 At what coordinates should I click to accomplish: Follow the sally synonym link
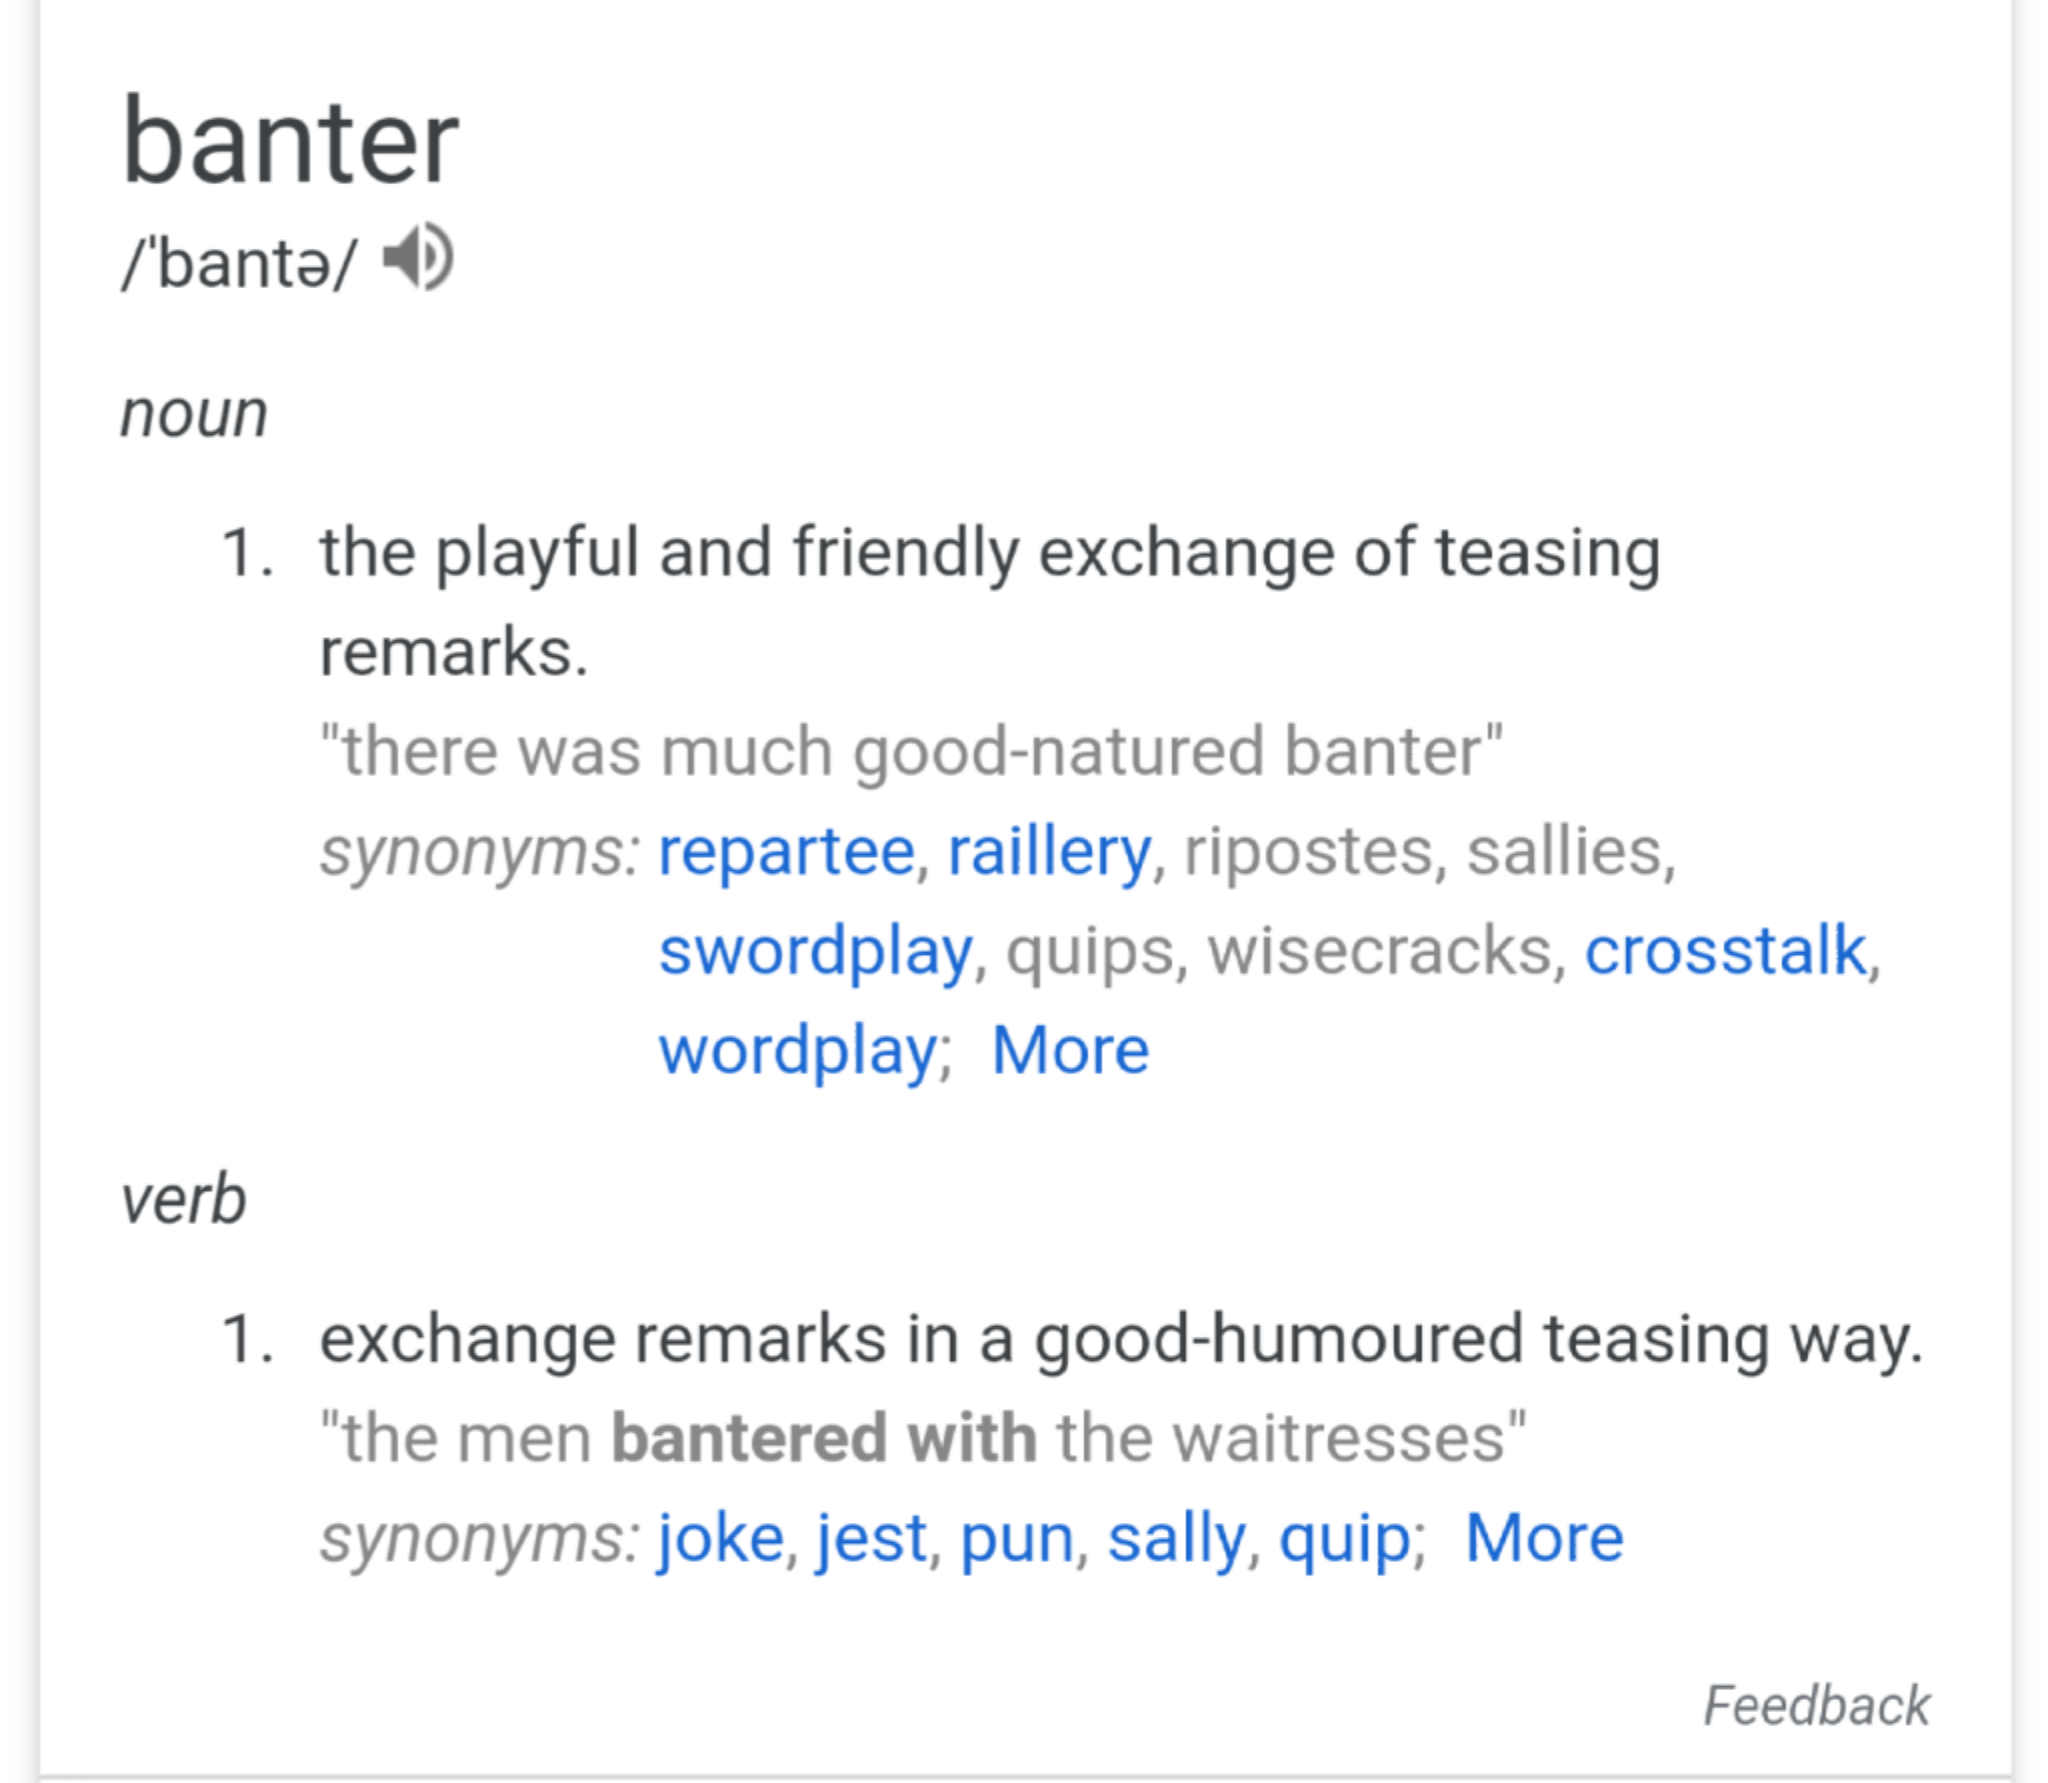click(x=1176, y=1537)
